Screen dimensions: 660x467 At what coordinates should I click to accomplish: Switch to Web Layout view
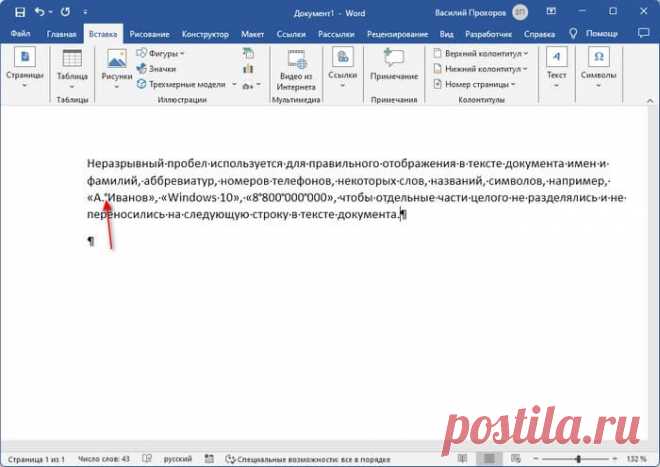516,458
